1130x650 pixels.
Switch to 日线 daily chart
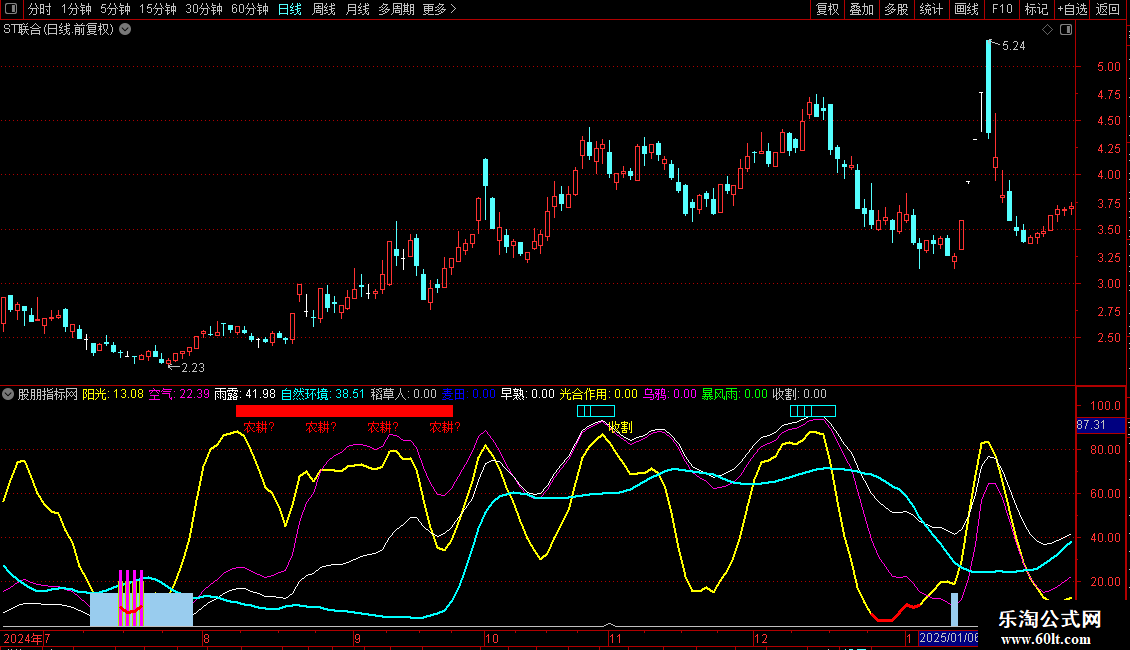coord(290,9)
